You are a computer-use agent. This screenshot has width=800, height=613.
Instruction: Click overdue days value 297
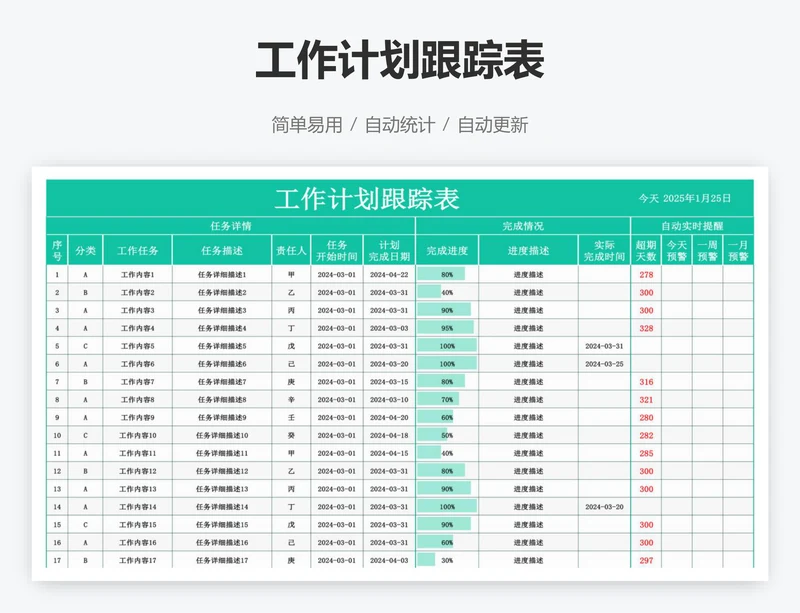(x=646, y=560)
